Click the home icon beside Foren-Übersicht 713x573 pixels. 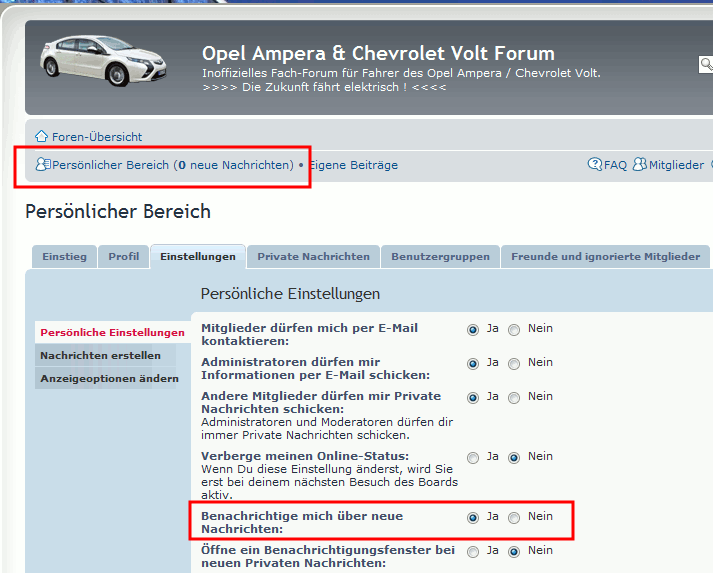tap(41, 136)
